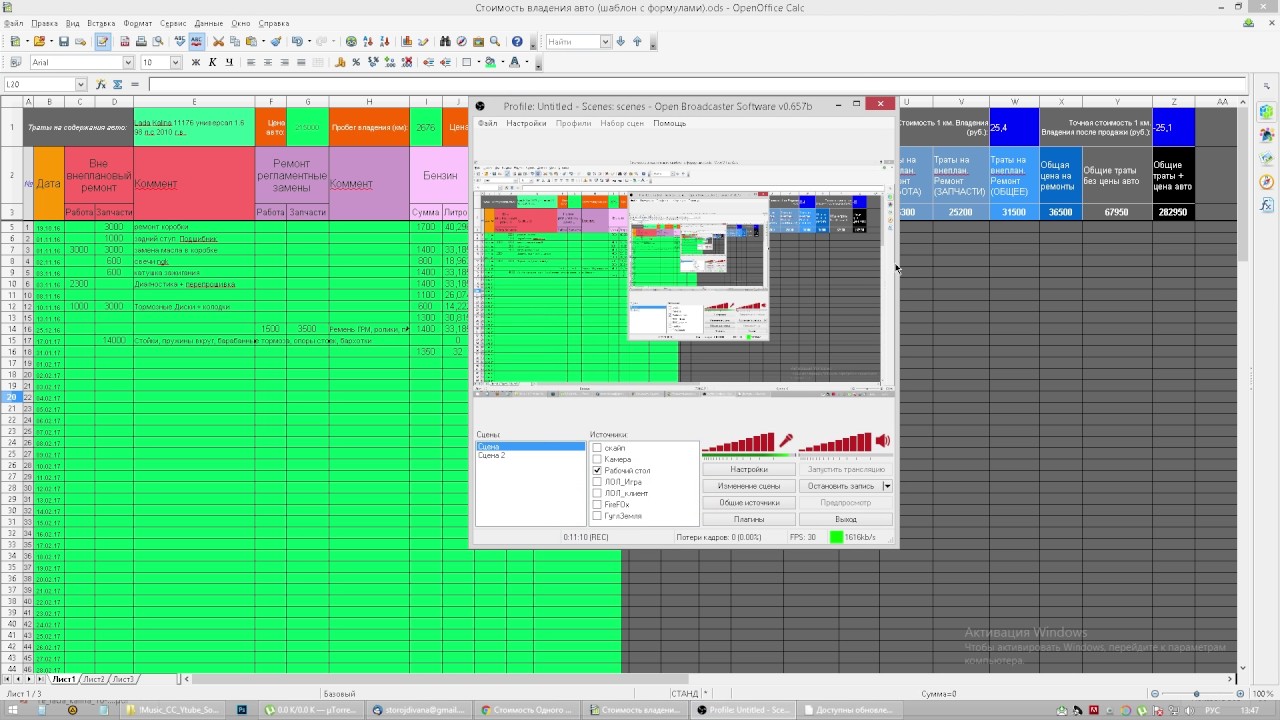Click the Print icon in Calc toolbar
1280x720 pixels.
pyautogui.click(x=141, y=42)
